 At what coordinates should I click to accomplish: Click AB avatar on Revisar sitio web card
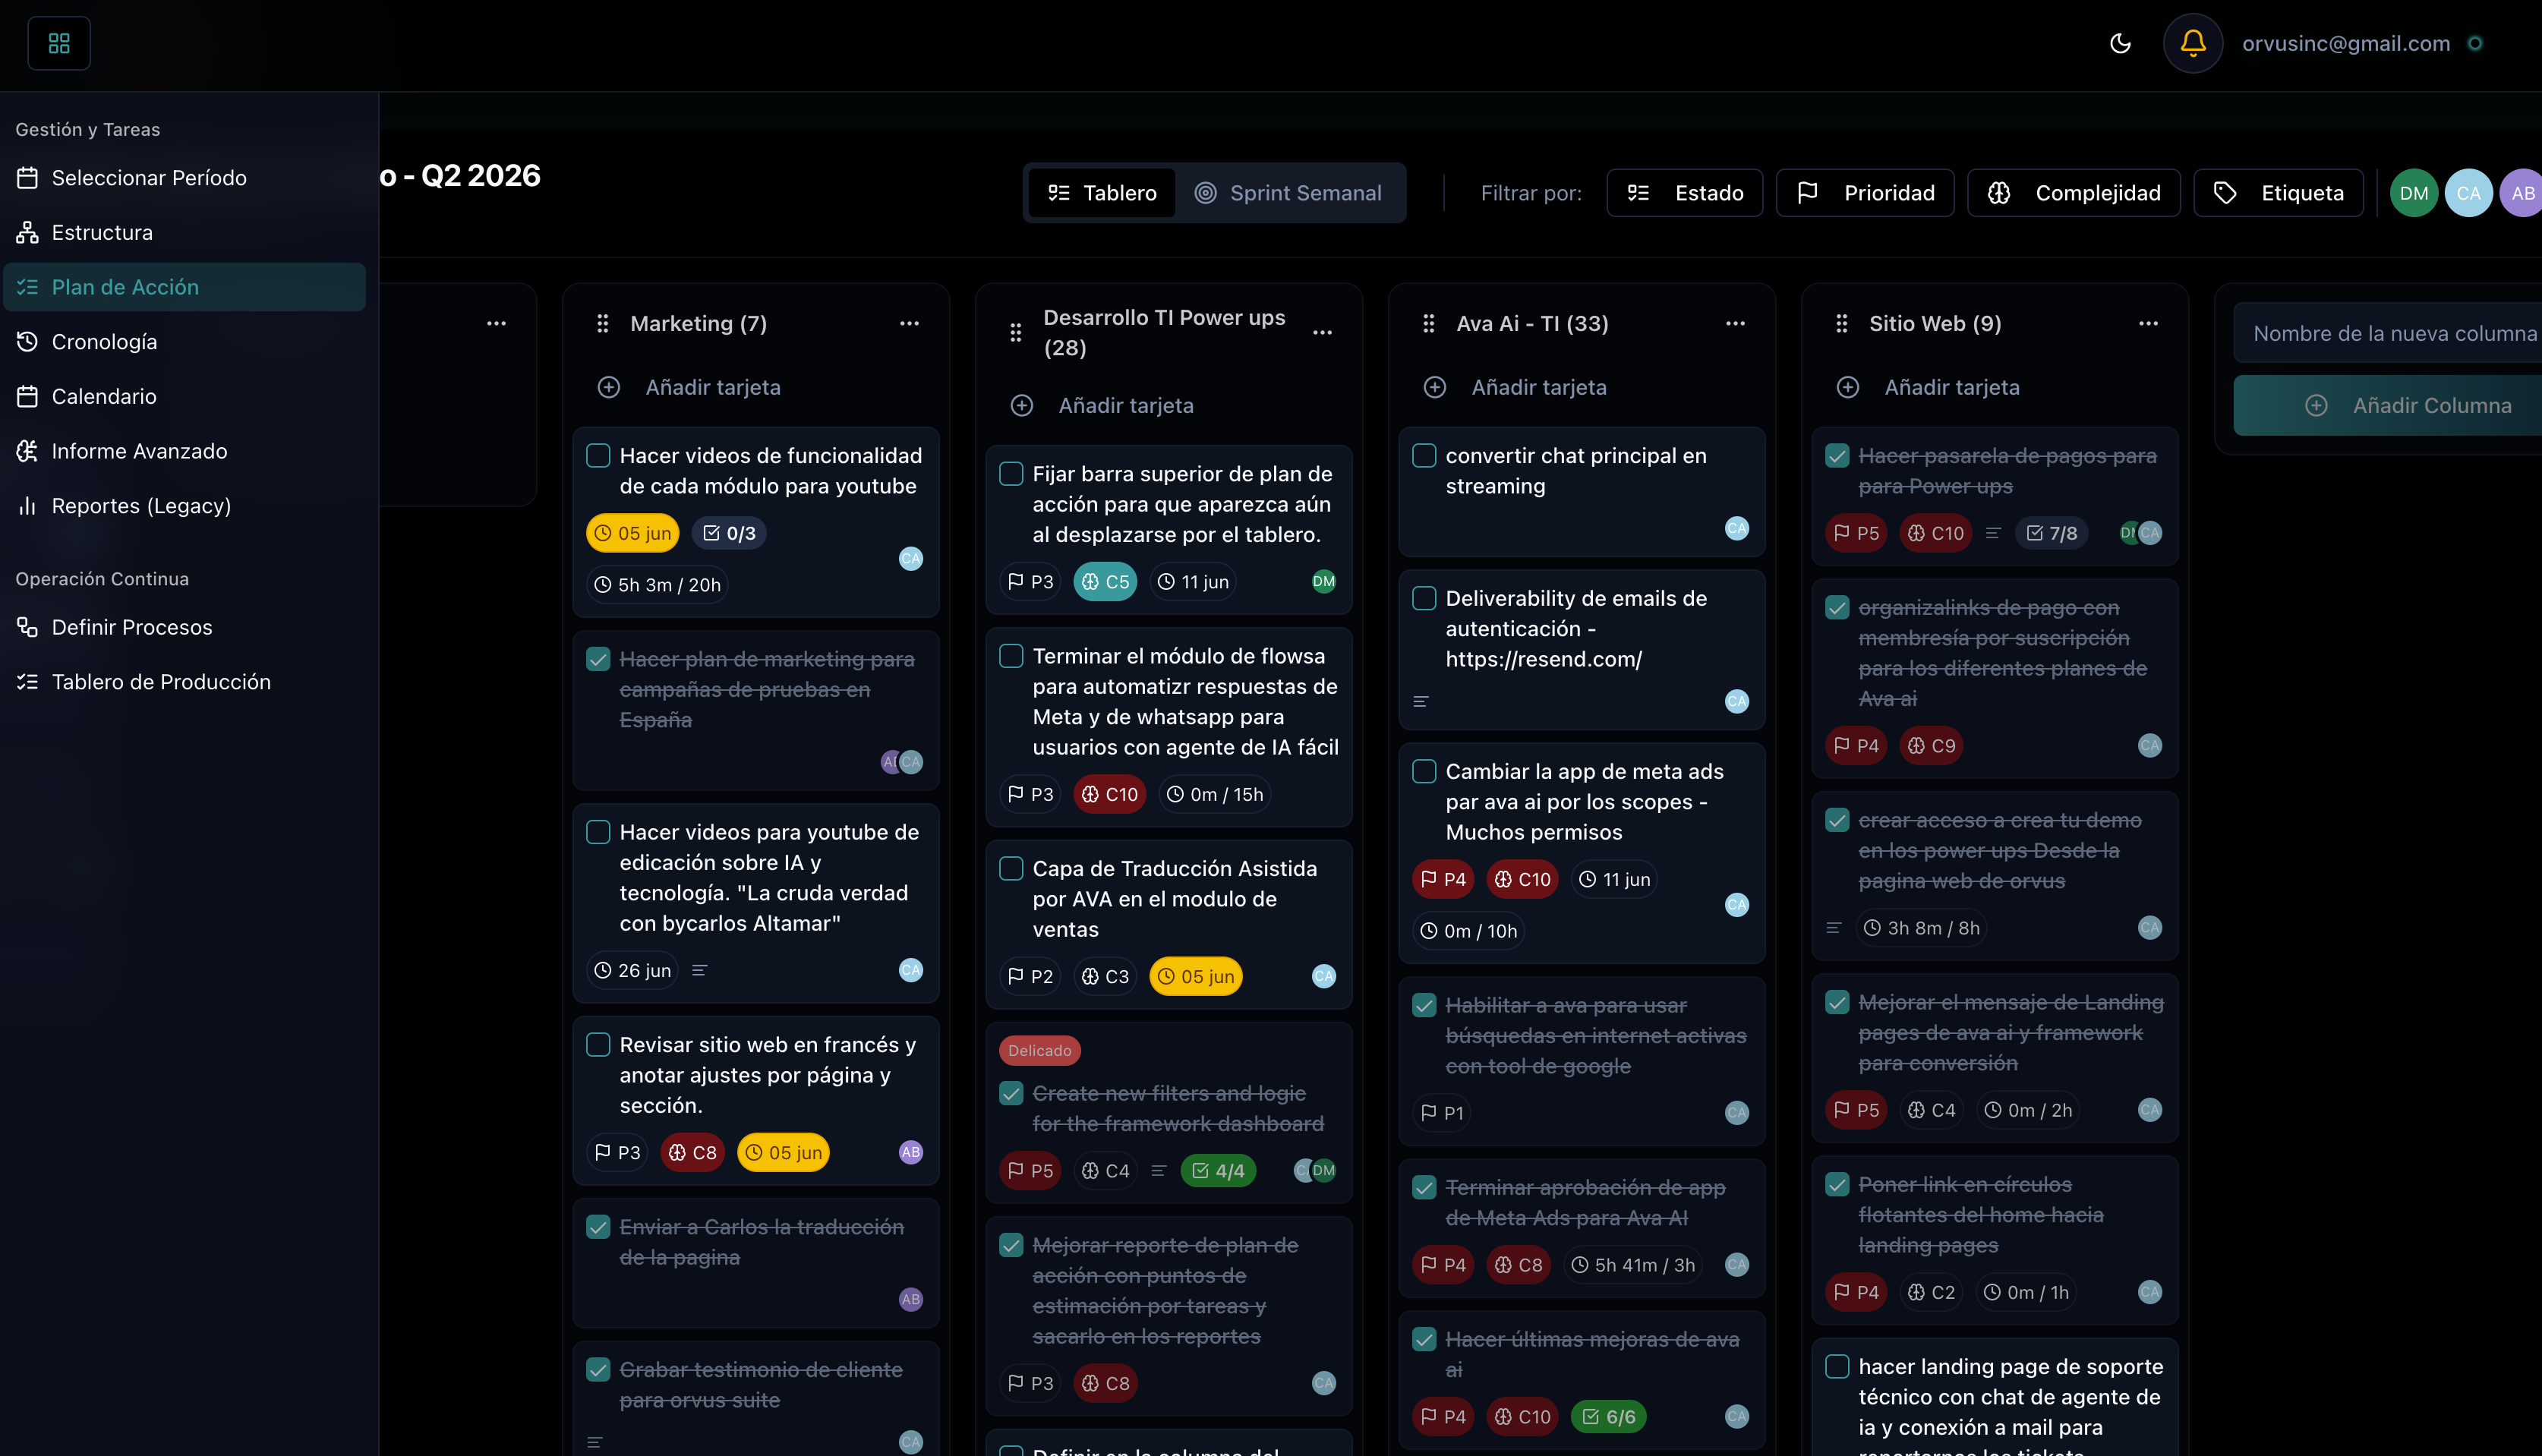tap(910, 1152)
